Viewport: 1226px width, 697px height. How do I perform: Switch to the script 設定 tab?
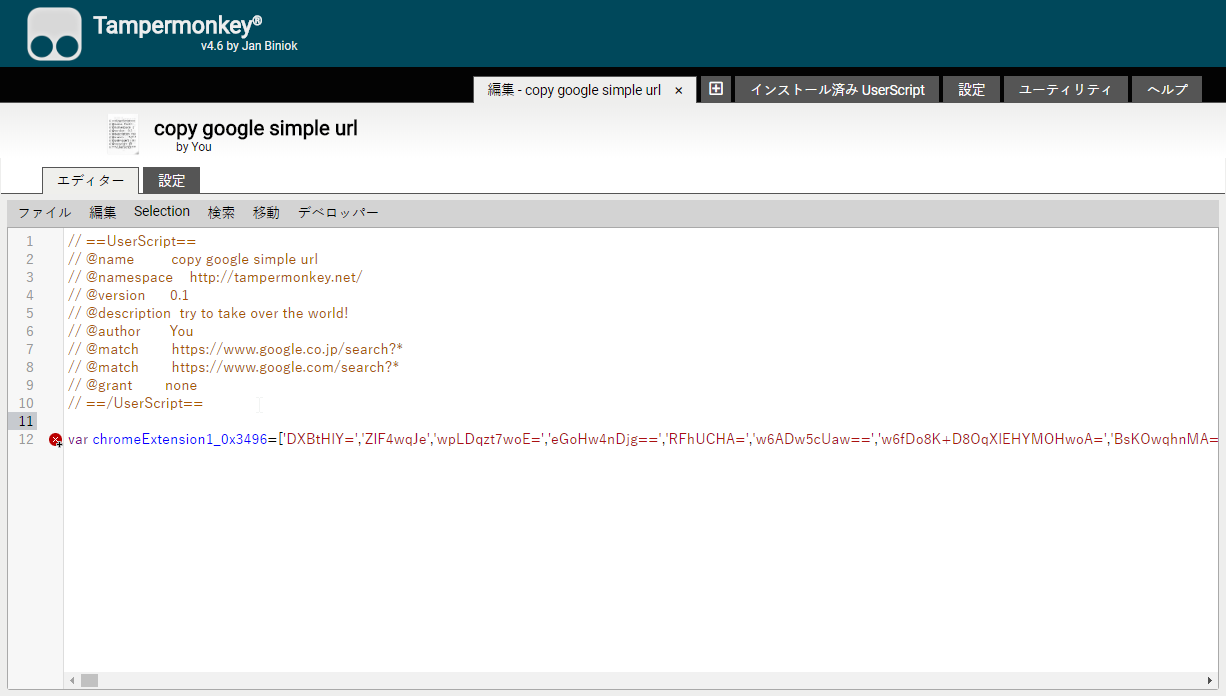[172, 181]
